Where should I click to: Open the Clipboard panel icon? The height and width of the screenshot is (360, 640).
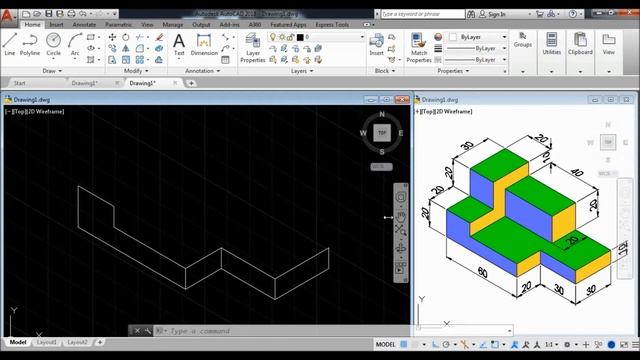580,44
